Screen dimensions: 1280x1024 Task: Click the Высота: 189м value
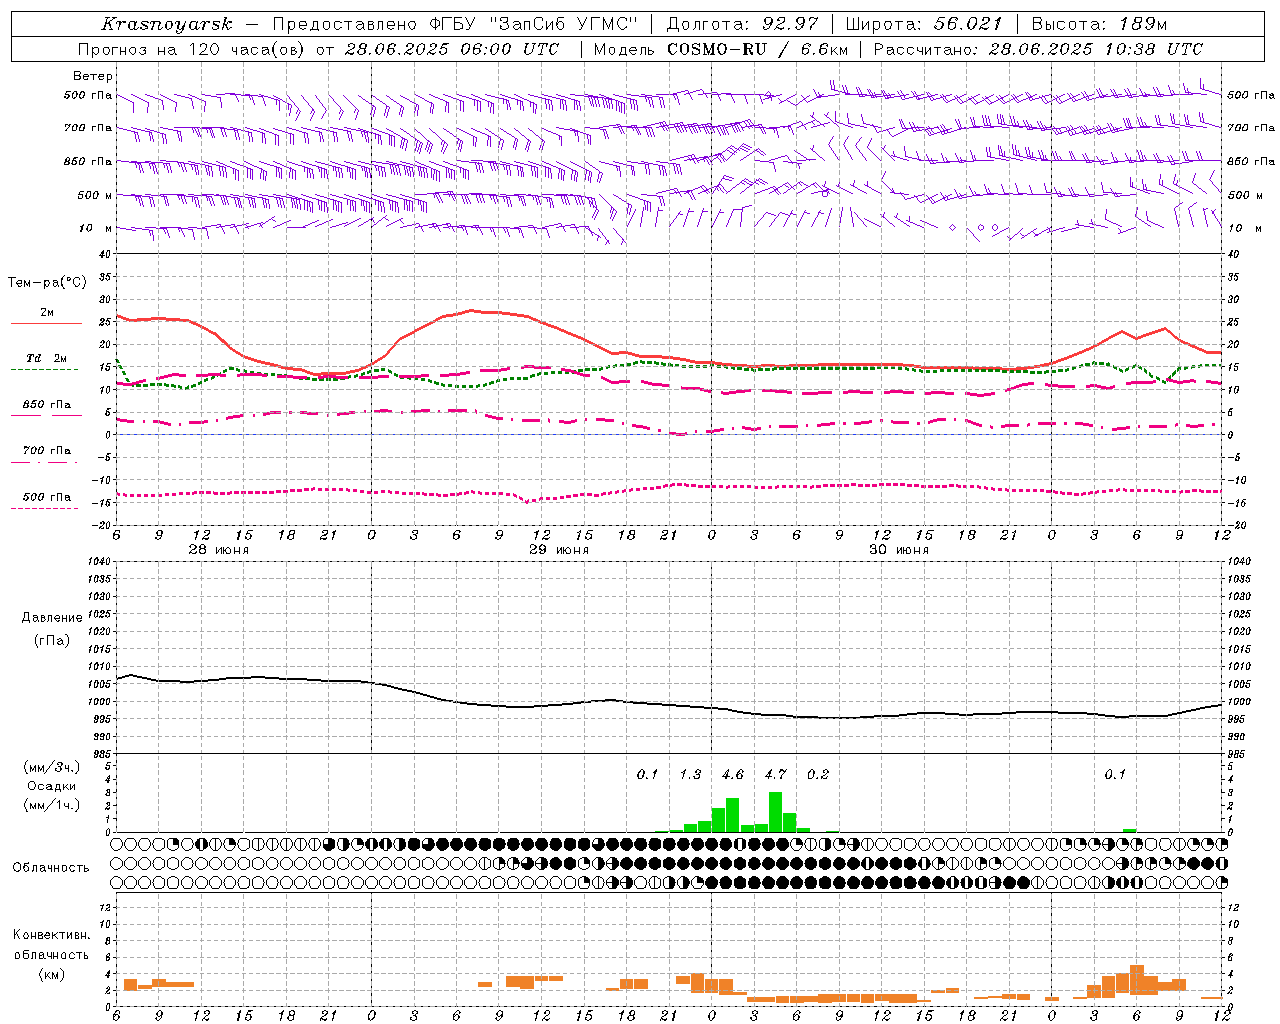(1099, 24)
